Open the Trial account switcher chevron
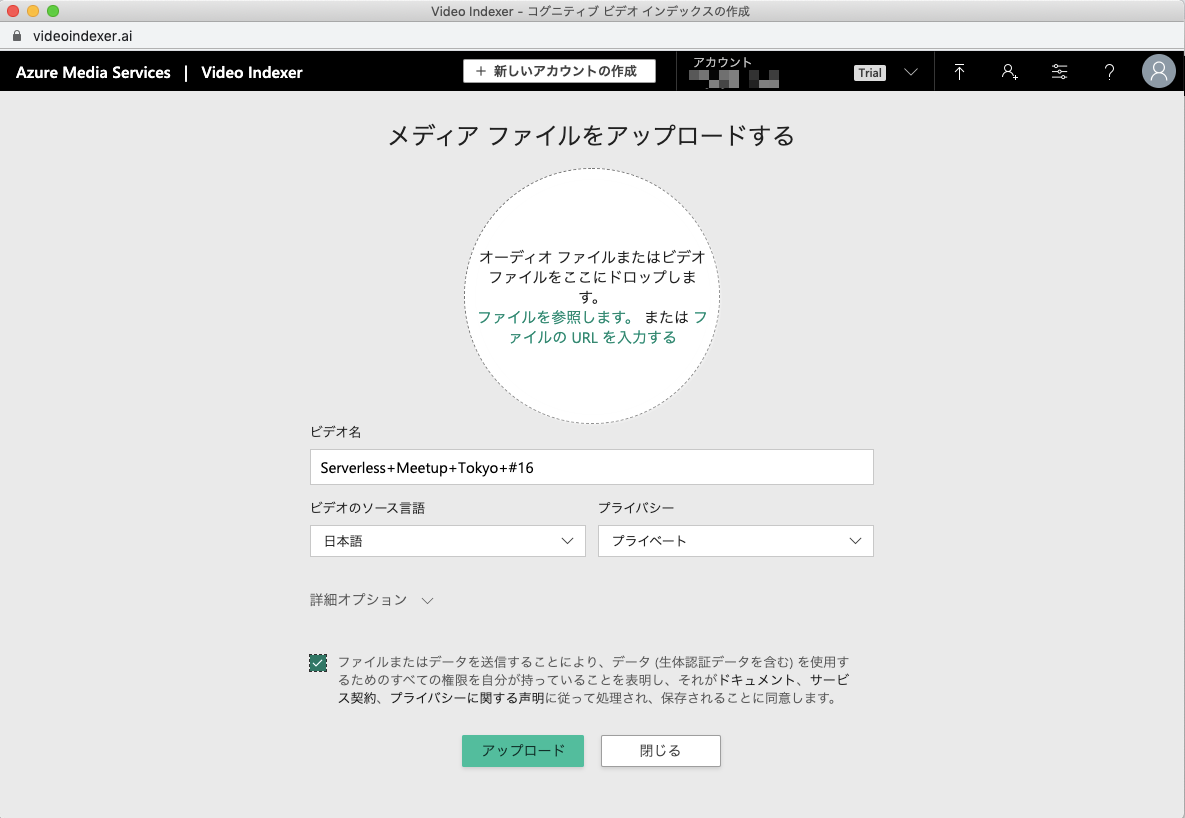Viewport: 1185px width, 818px height. [x=910, y=72]
